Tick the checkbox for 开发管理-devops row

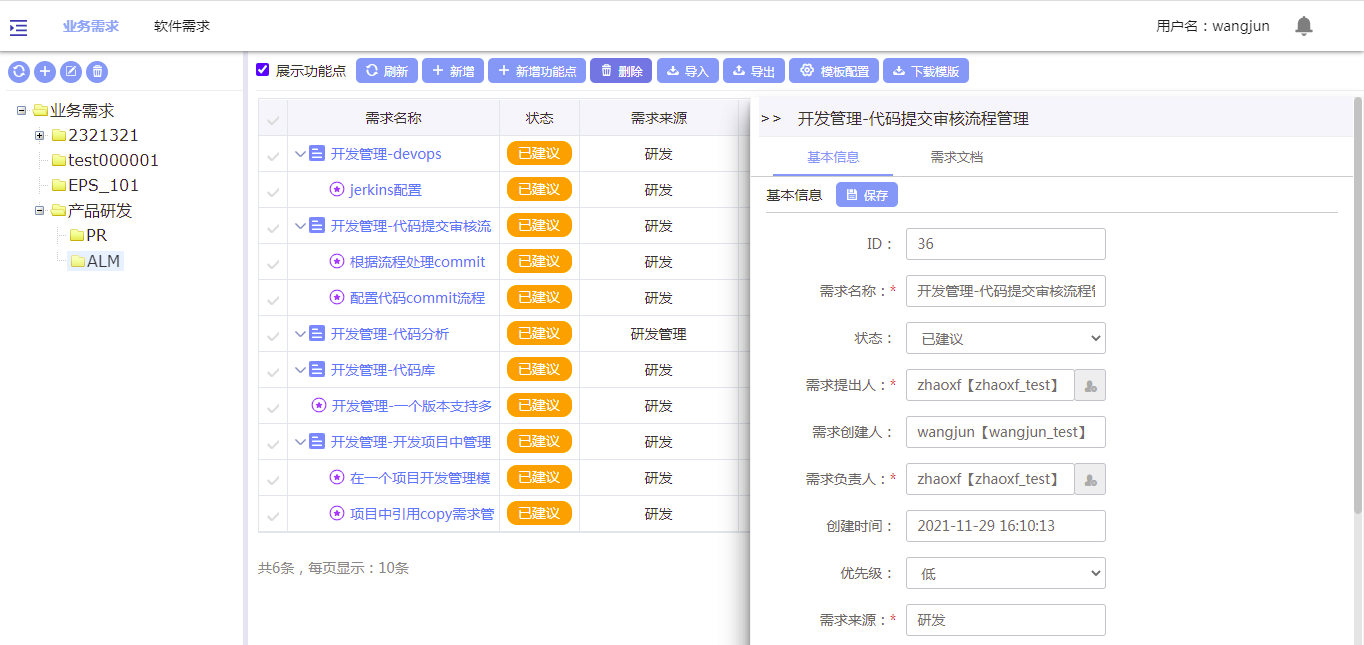click(273, 155)
